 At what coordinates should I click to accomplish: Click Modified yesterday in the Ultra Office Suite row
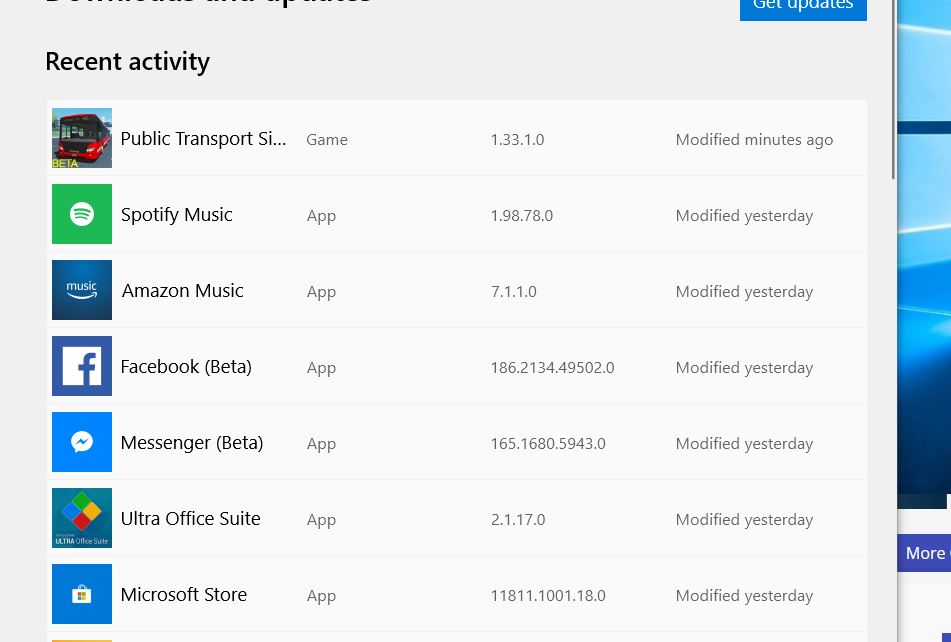744,520
